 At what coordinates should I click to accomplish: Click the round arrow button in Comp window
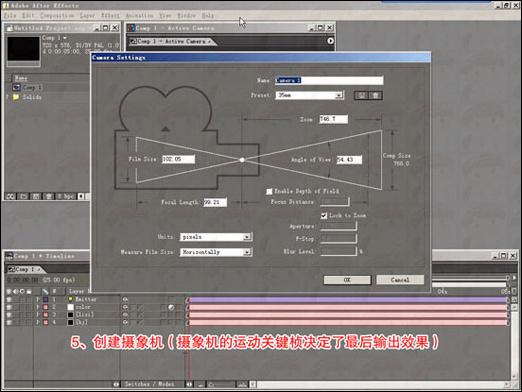tap(330, 41)
